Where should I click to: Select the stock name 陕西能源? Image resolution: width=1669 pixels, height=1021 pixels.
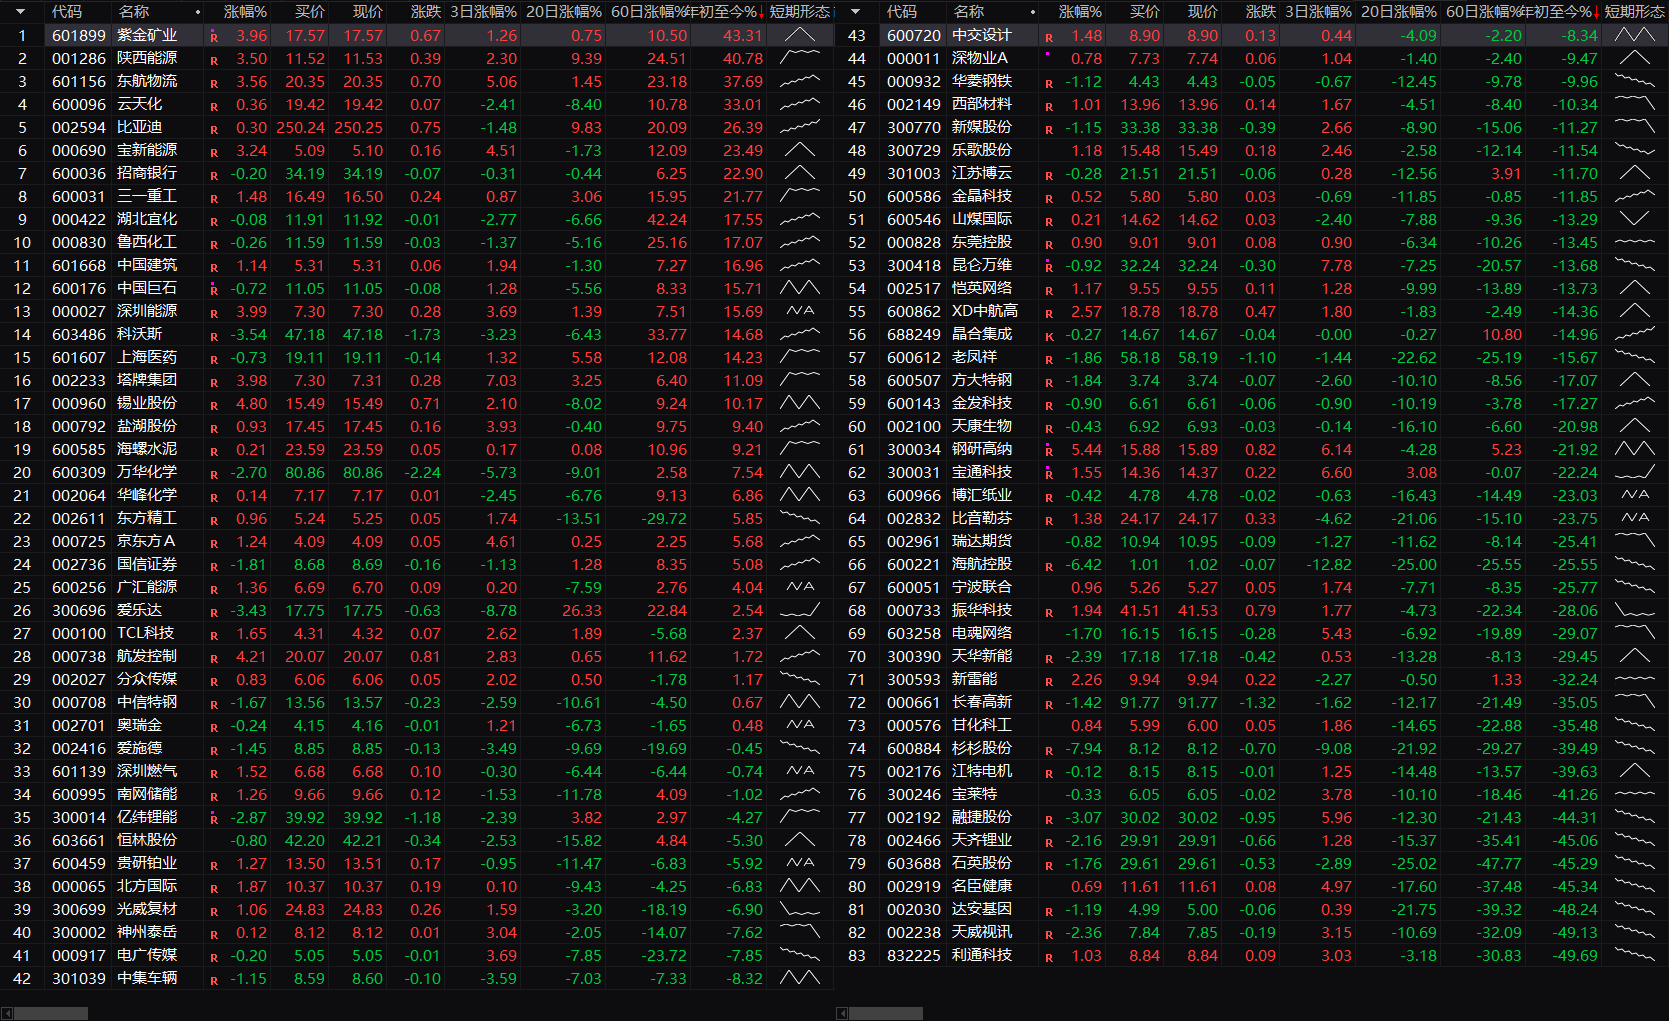[147, 58]
